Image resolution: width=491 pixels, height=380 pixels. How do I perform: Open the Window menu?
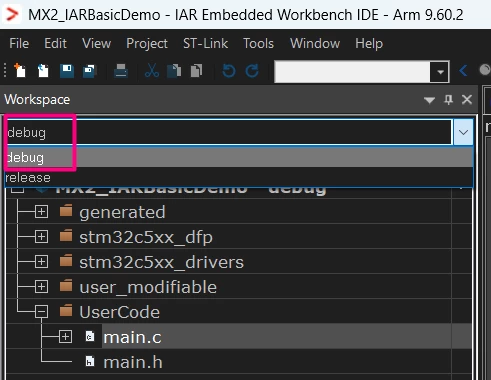[315, 43]
